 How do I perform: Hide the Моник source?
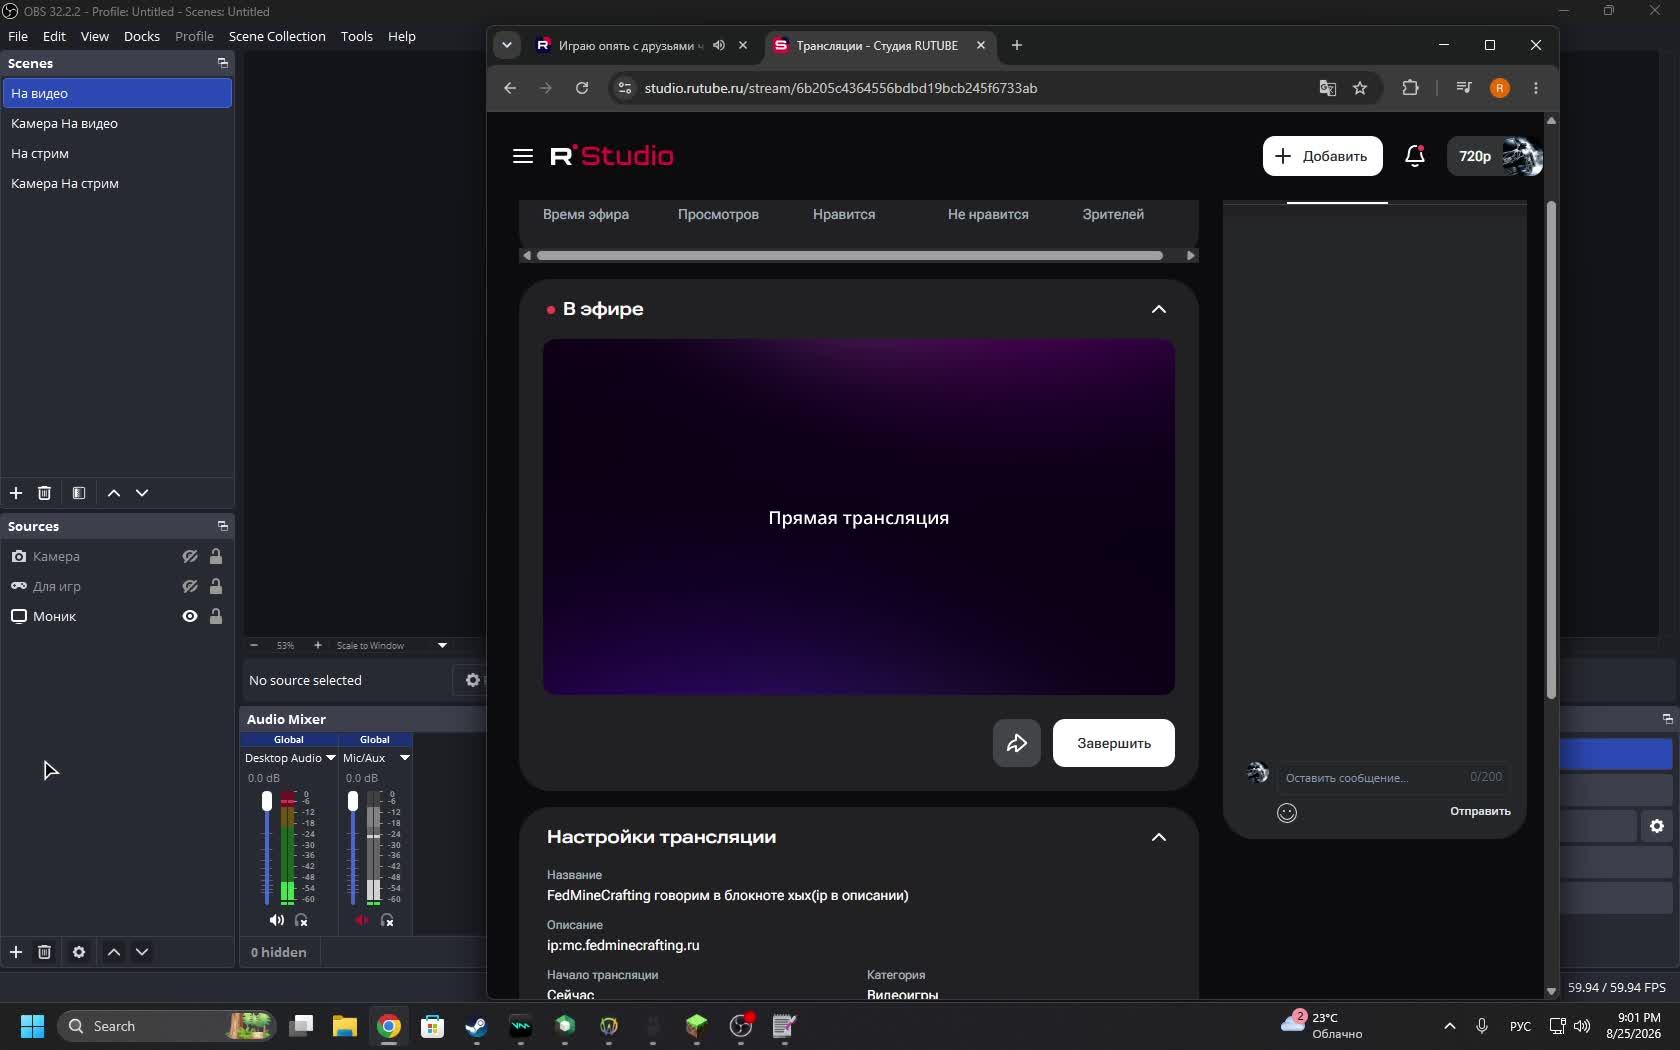(190, 616)
